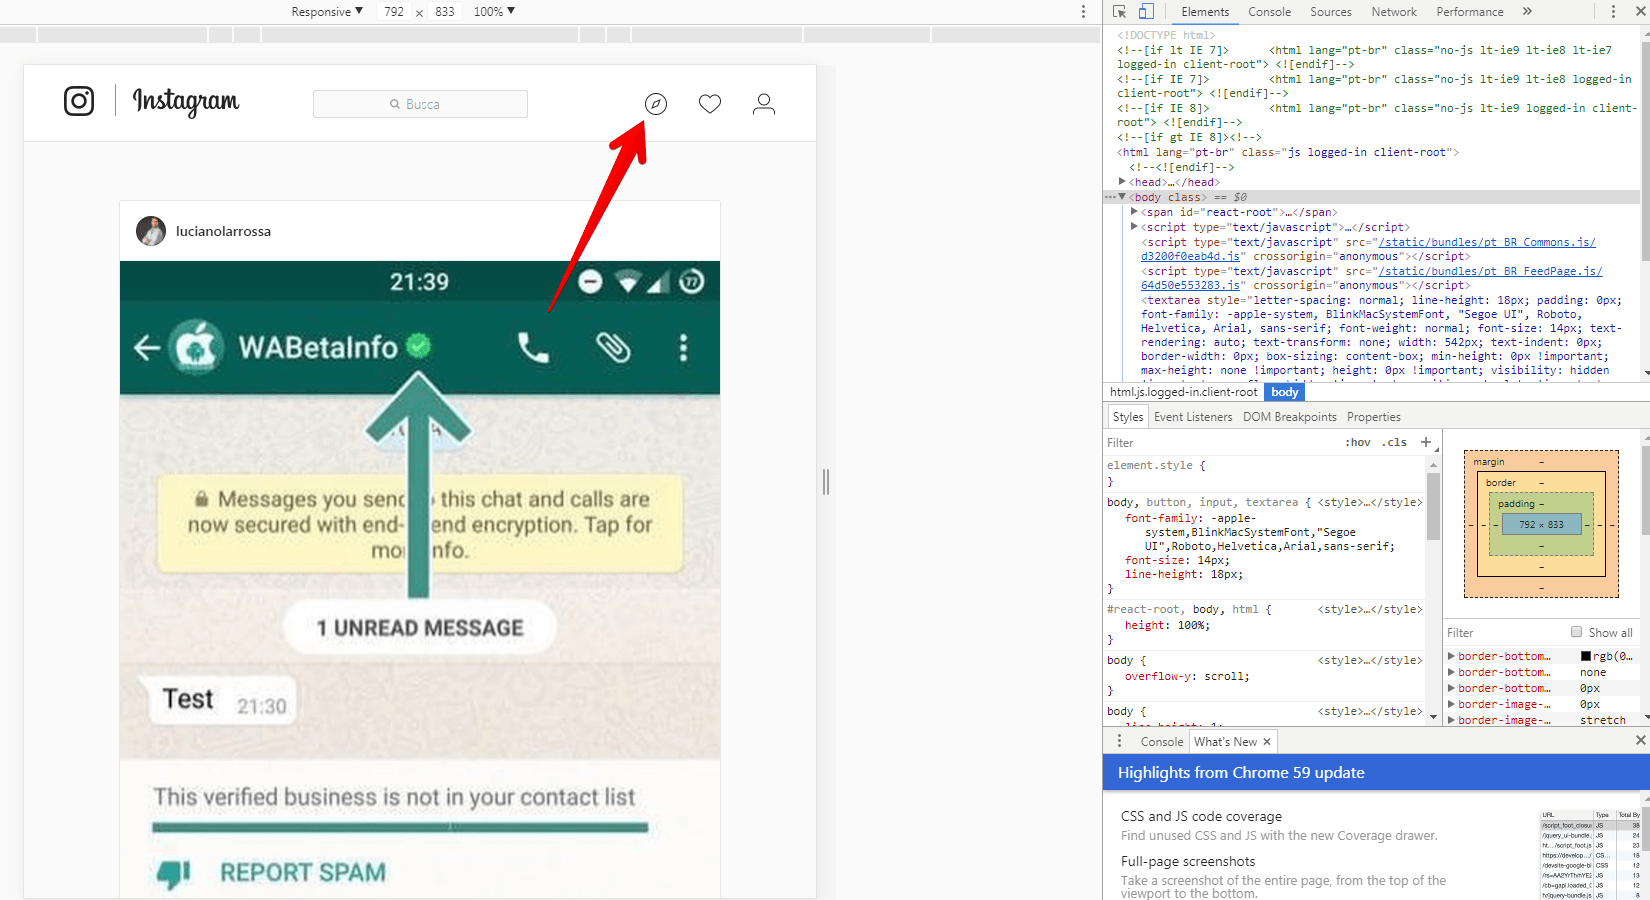Click the 792 × 833 box model content

tap(1541, 524)
